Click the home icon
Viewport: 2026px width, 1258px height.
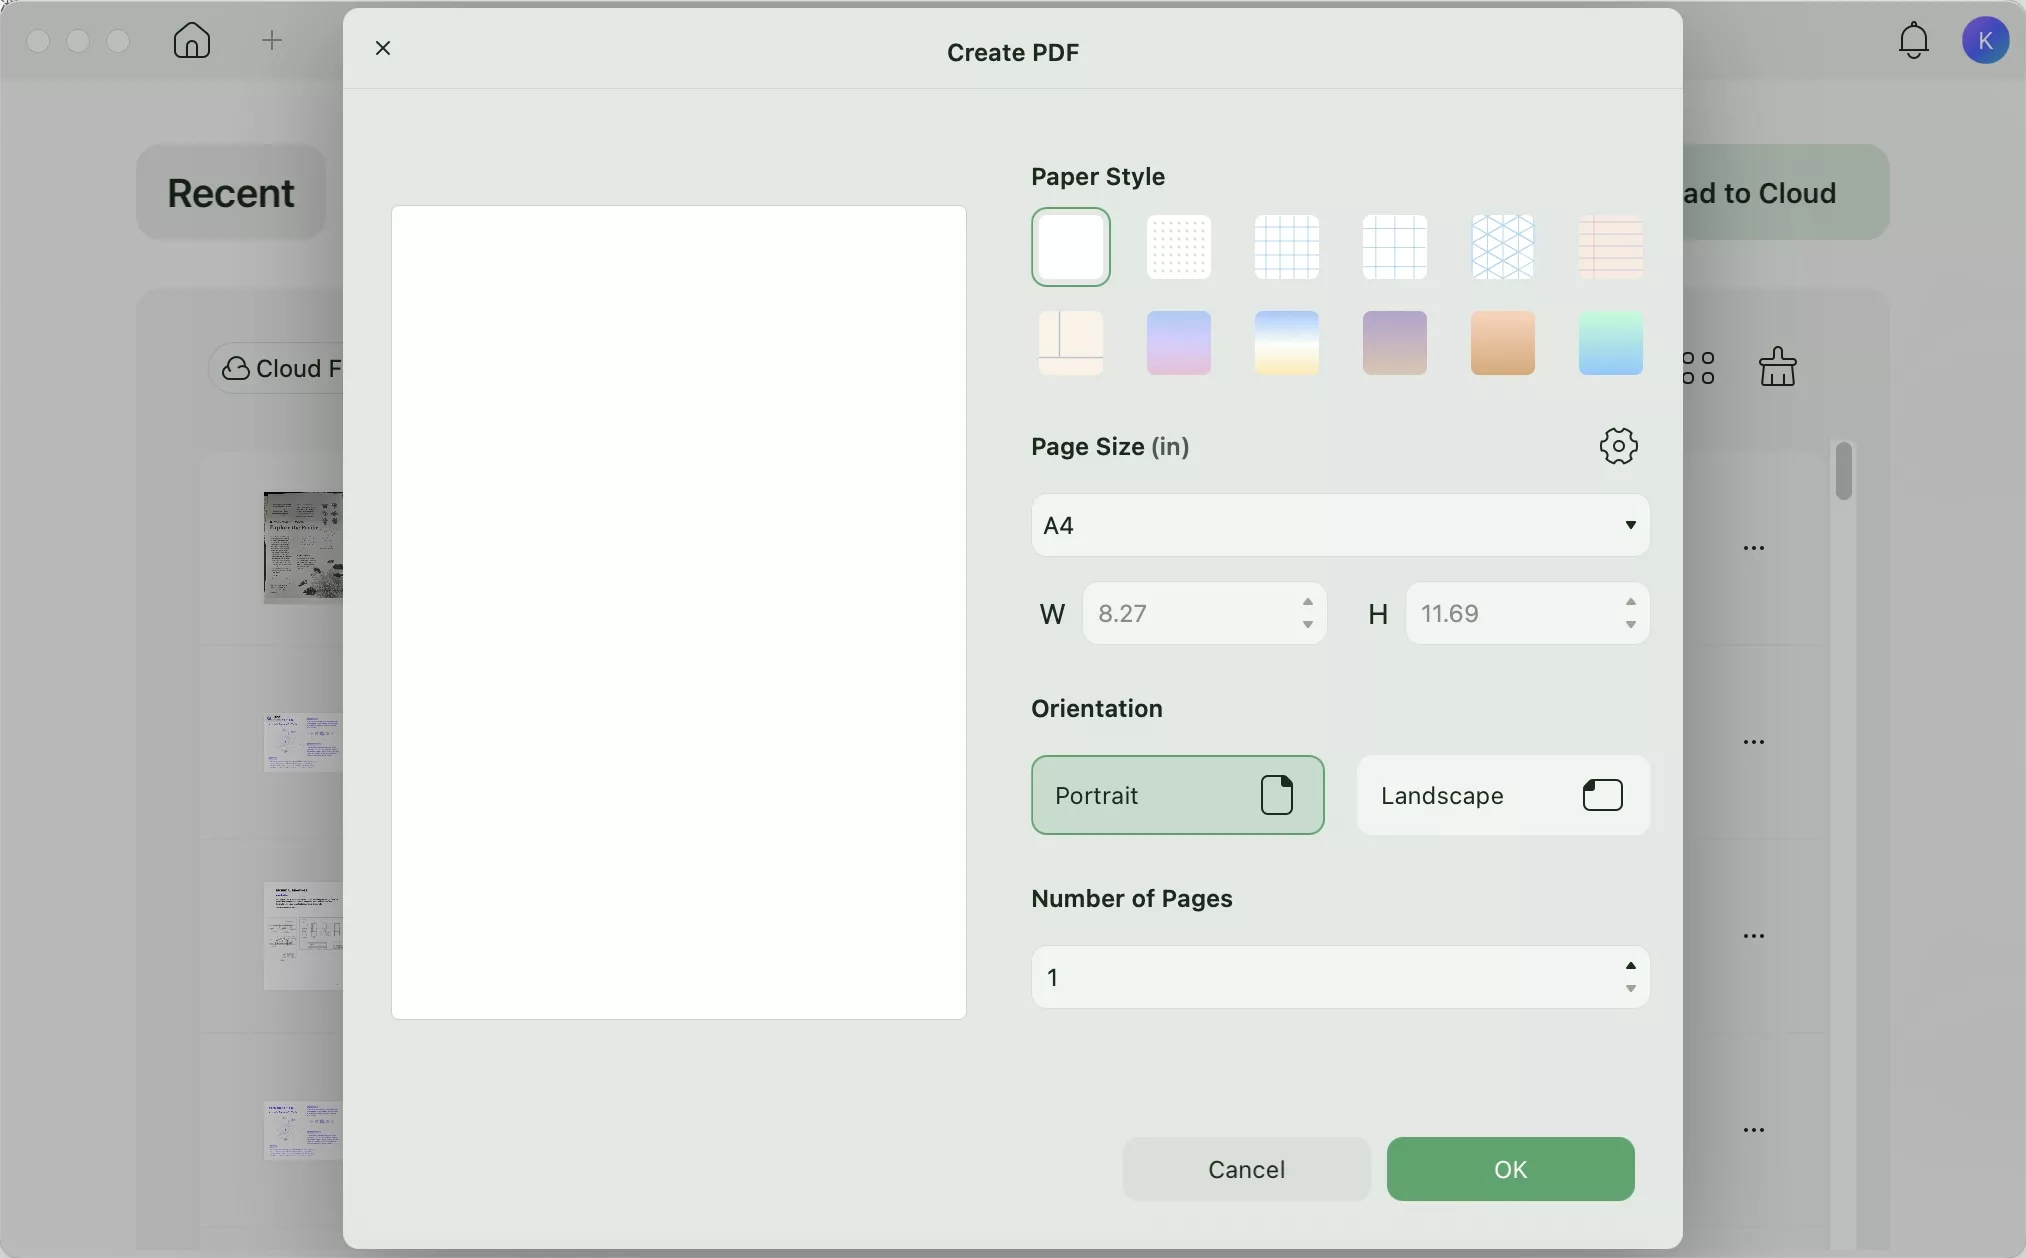coord(192,41)
